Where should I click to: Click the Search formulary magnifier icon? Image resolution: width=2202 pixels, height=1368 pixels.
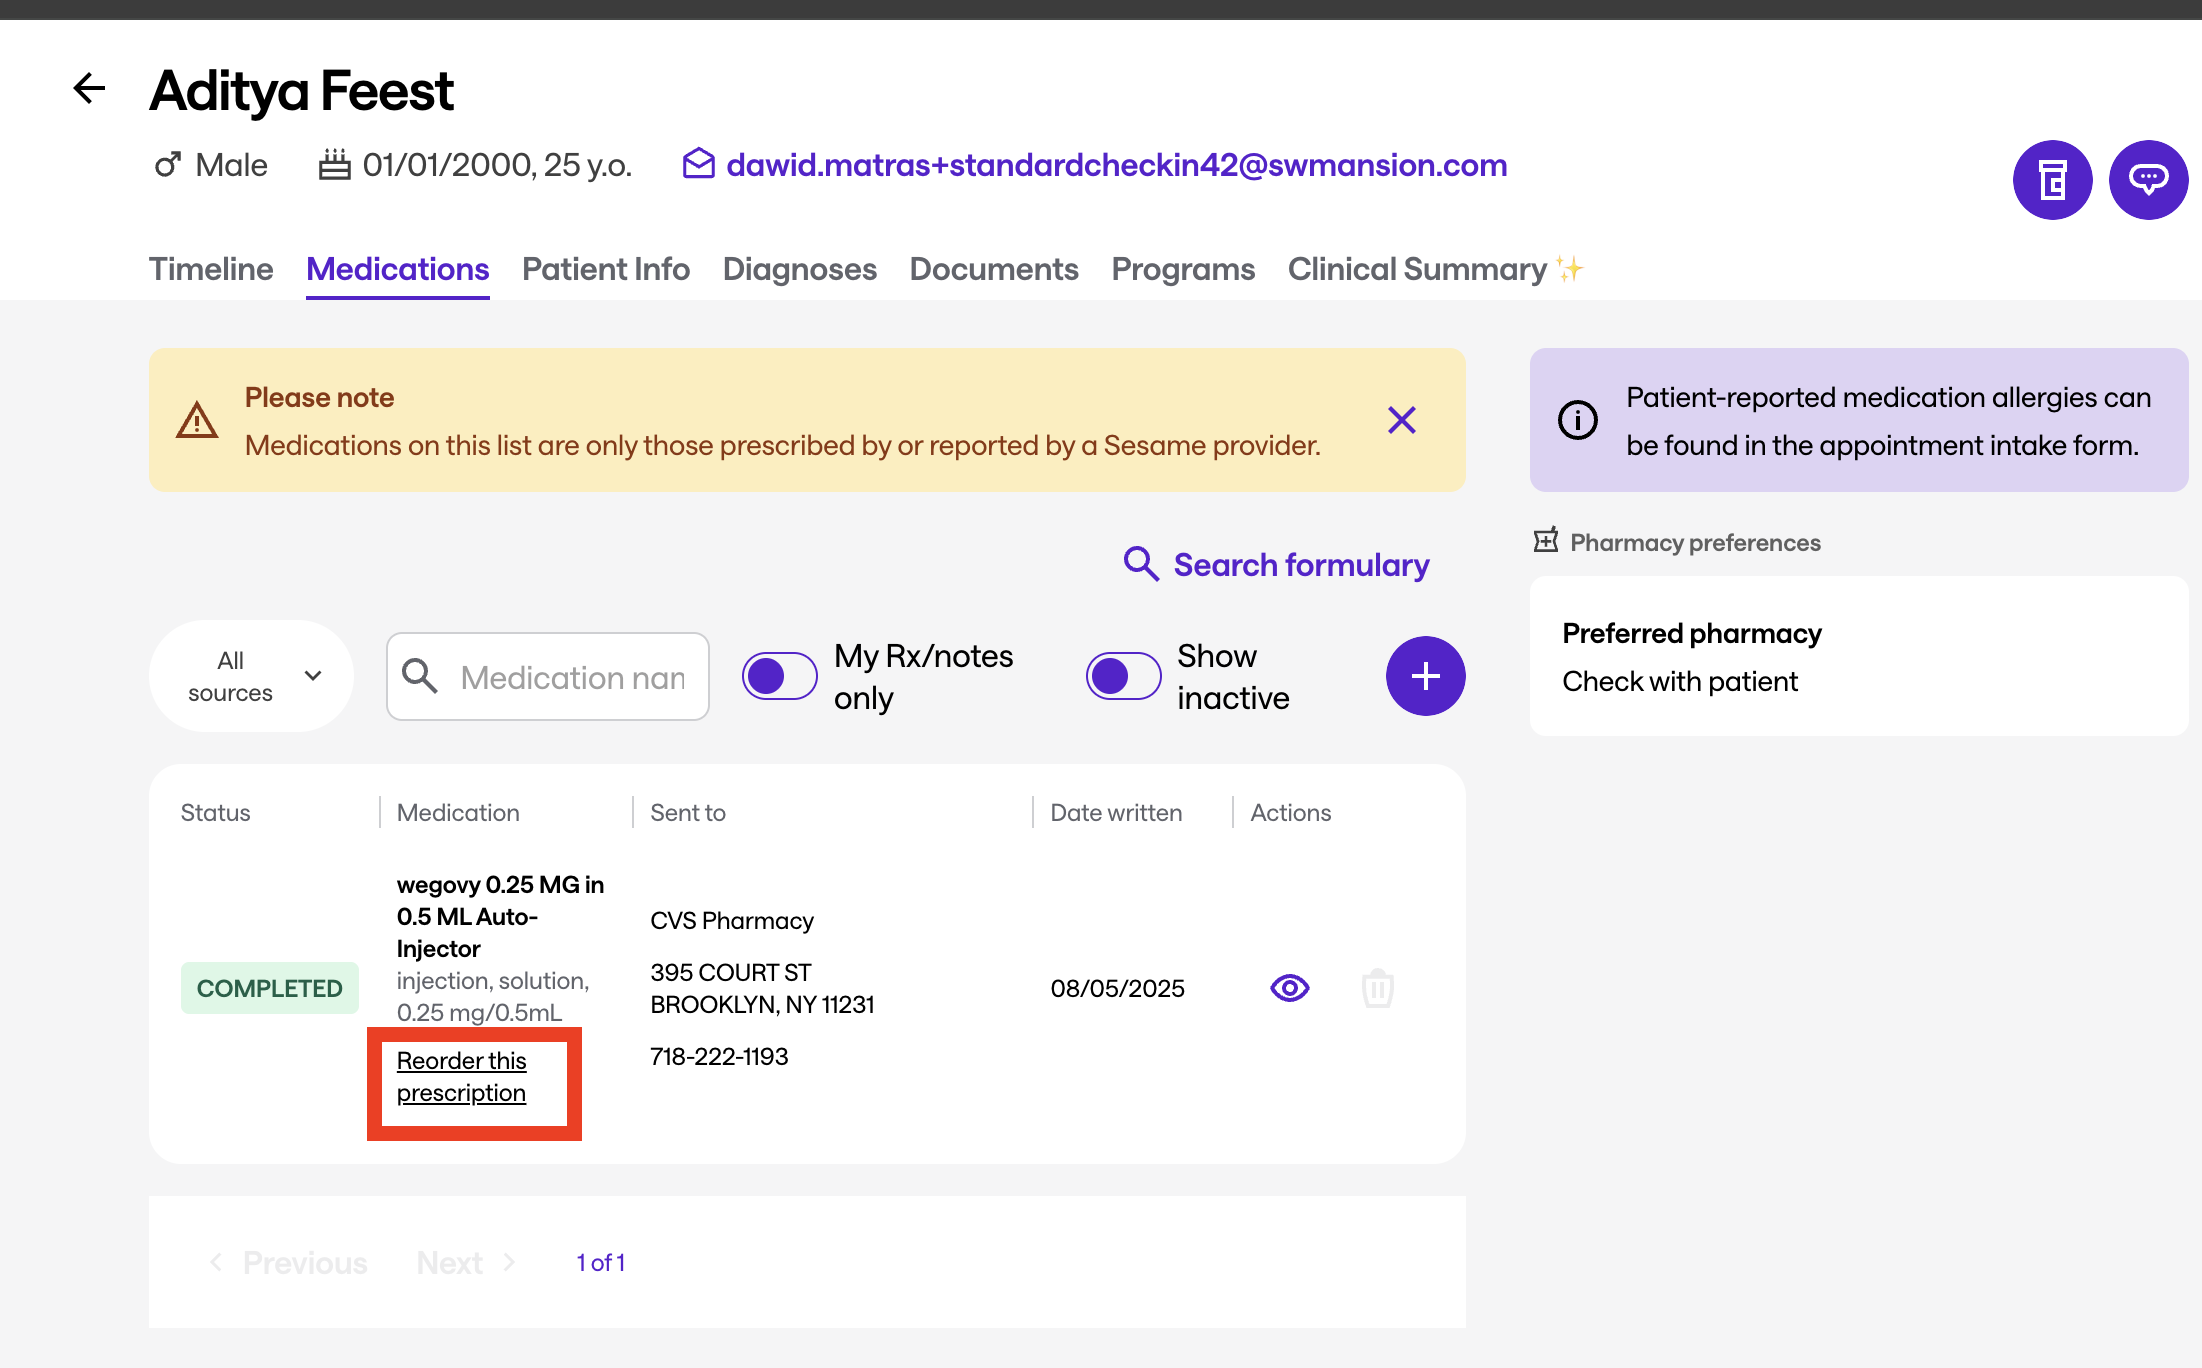[1141, 564]
